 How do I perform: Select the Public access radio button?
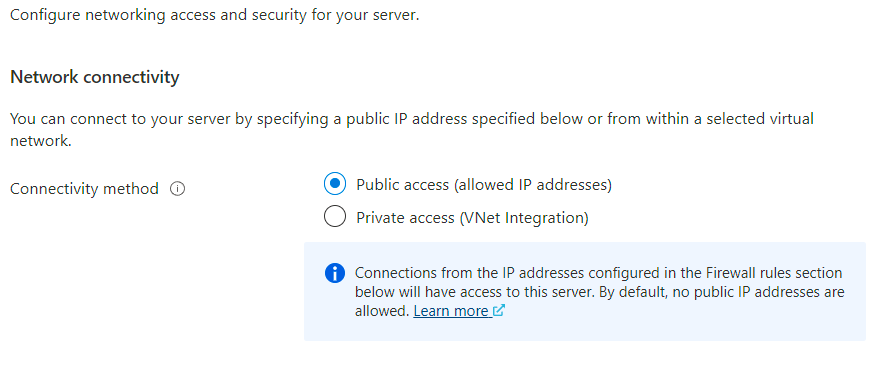coord(335,184)
